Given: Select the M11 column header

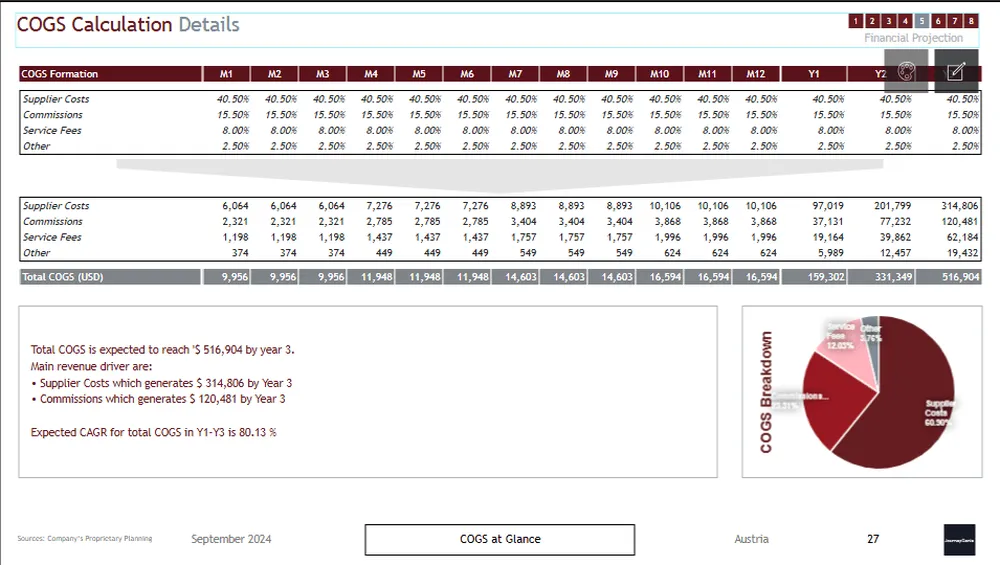Looking at the screenshot, I should pyautogui.click(x=707, y=73).
